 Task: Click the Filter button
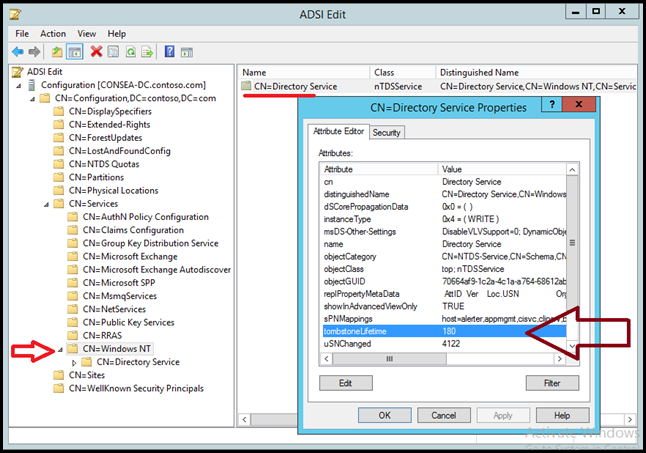pyautogui.click(x=549, y=383)
